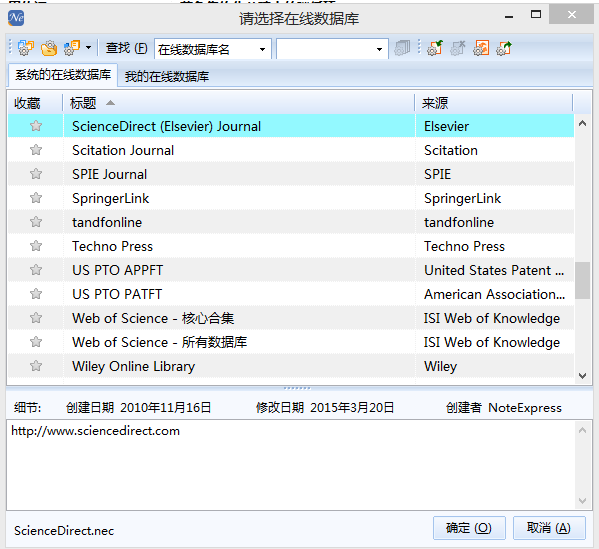This screenshot has height=549, width=599.
Task: Select Techno Press title row
Action: coord(291,246)
